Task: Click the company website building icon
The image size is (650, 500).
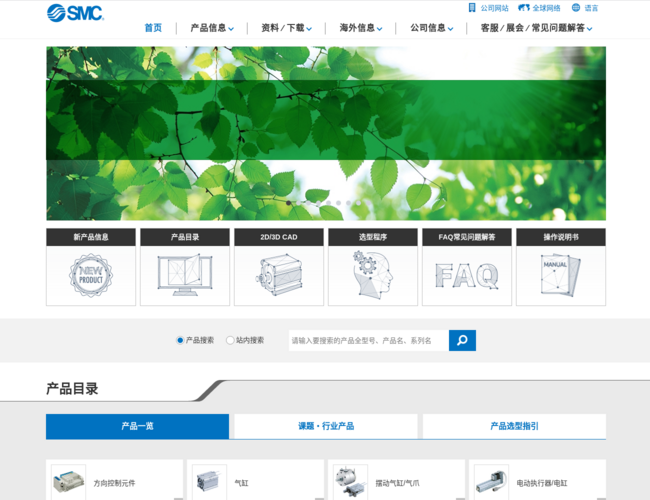Action: click(472, 7)
